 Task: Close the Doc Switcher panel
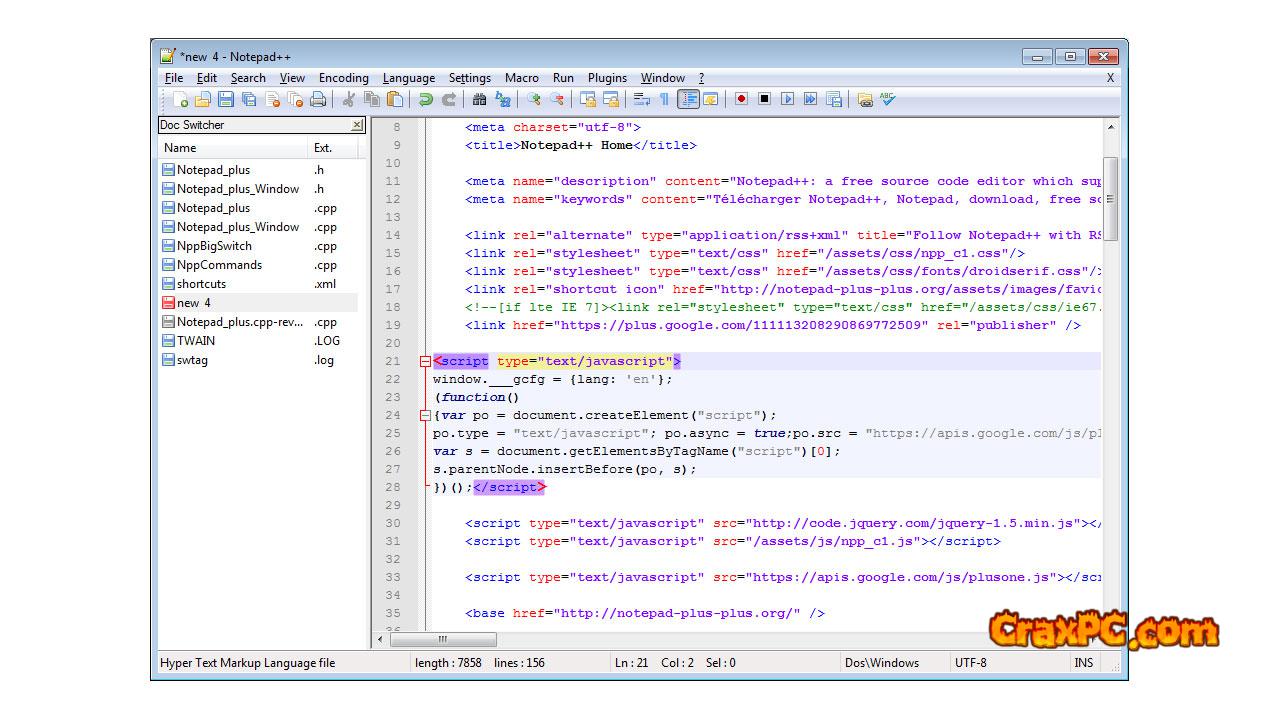pyautogui.click(x=357, y=125)
